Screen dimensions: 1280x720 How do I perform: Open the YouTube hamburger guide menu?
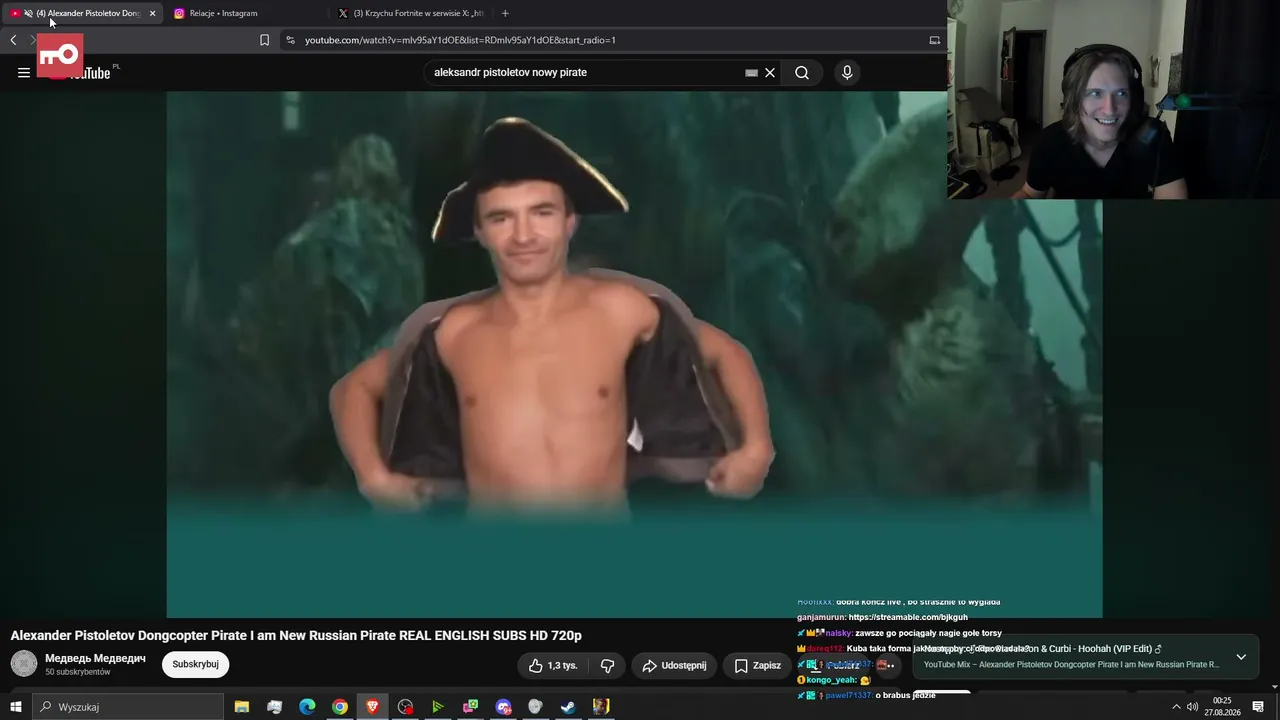[24, 72]
